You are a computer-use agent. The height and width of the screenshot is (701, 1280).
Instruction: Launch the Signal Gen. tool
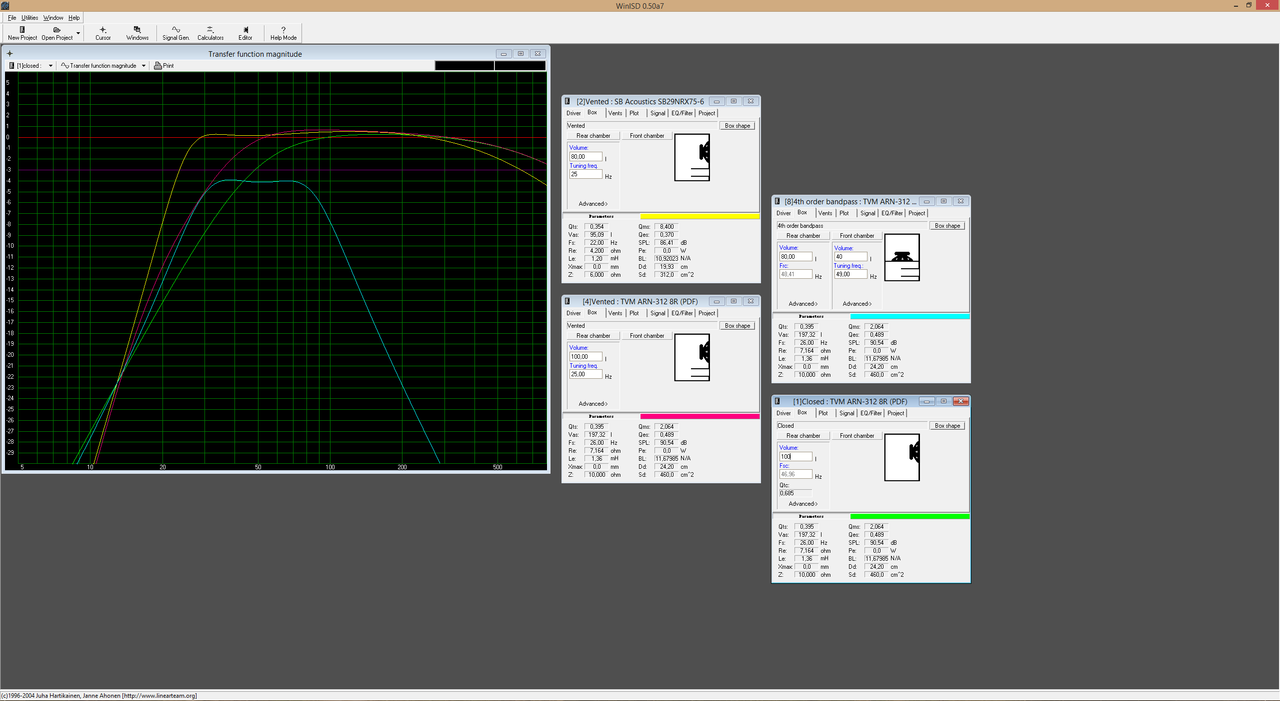click(x=176, y=33)
